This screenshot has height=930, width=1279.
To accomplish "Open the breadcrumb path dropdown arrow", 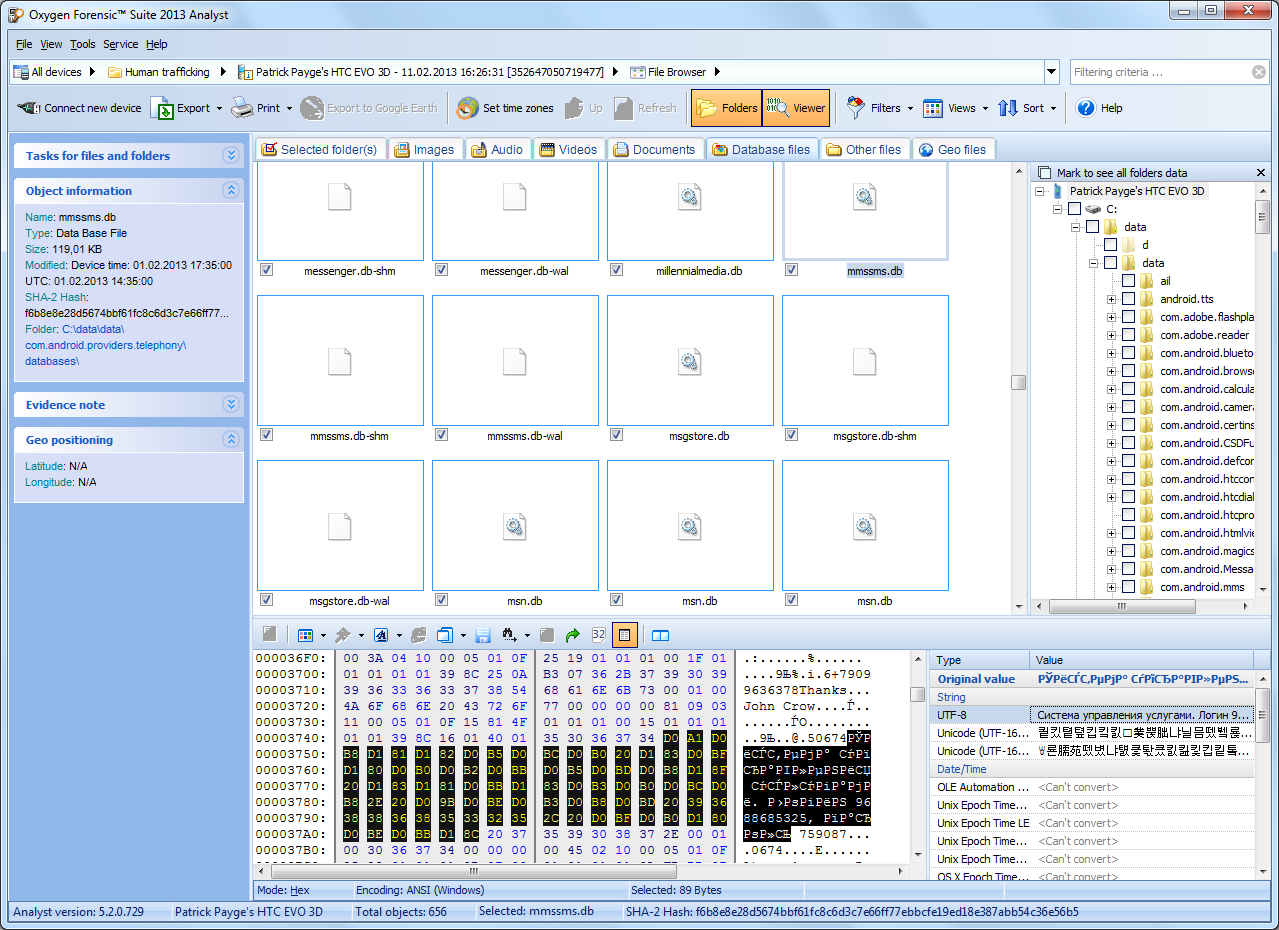I will tap(1051, 72).
